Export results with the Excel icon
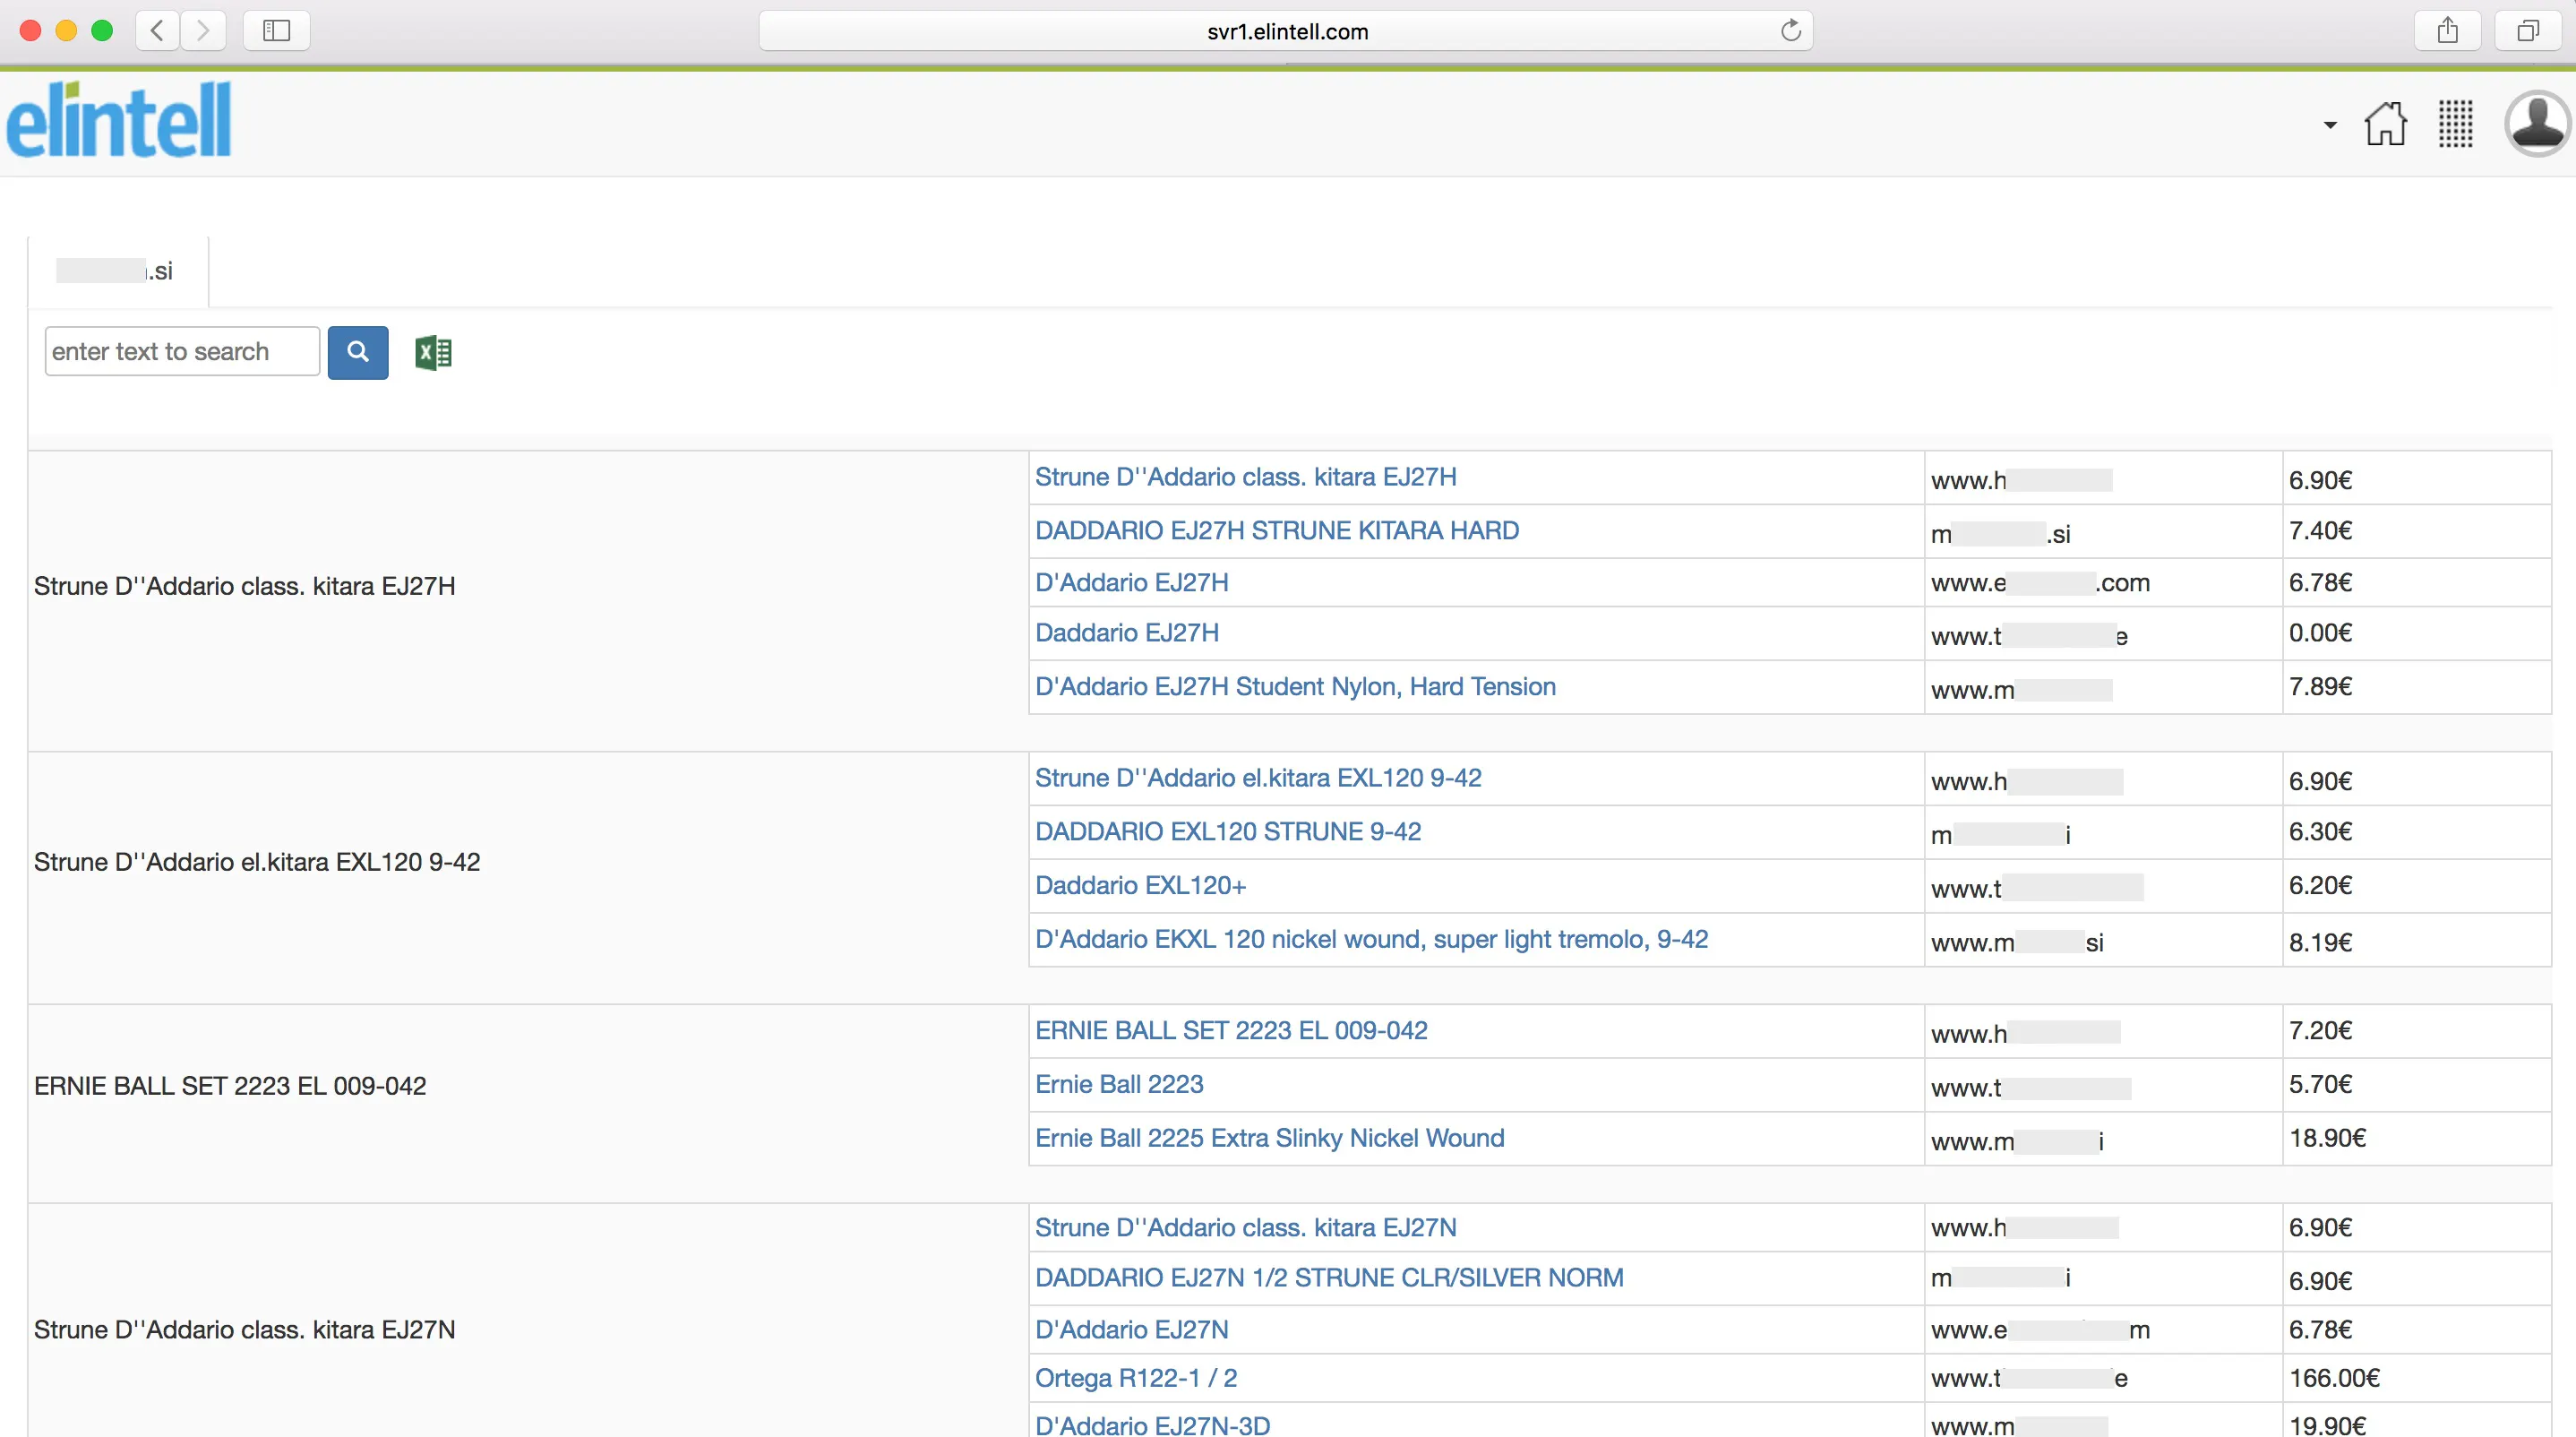 pos(433,352)
